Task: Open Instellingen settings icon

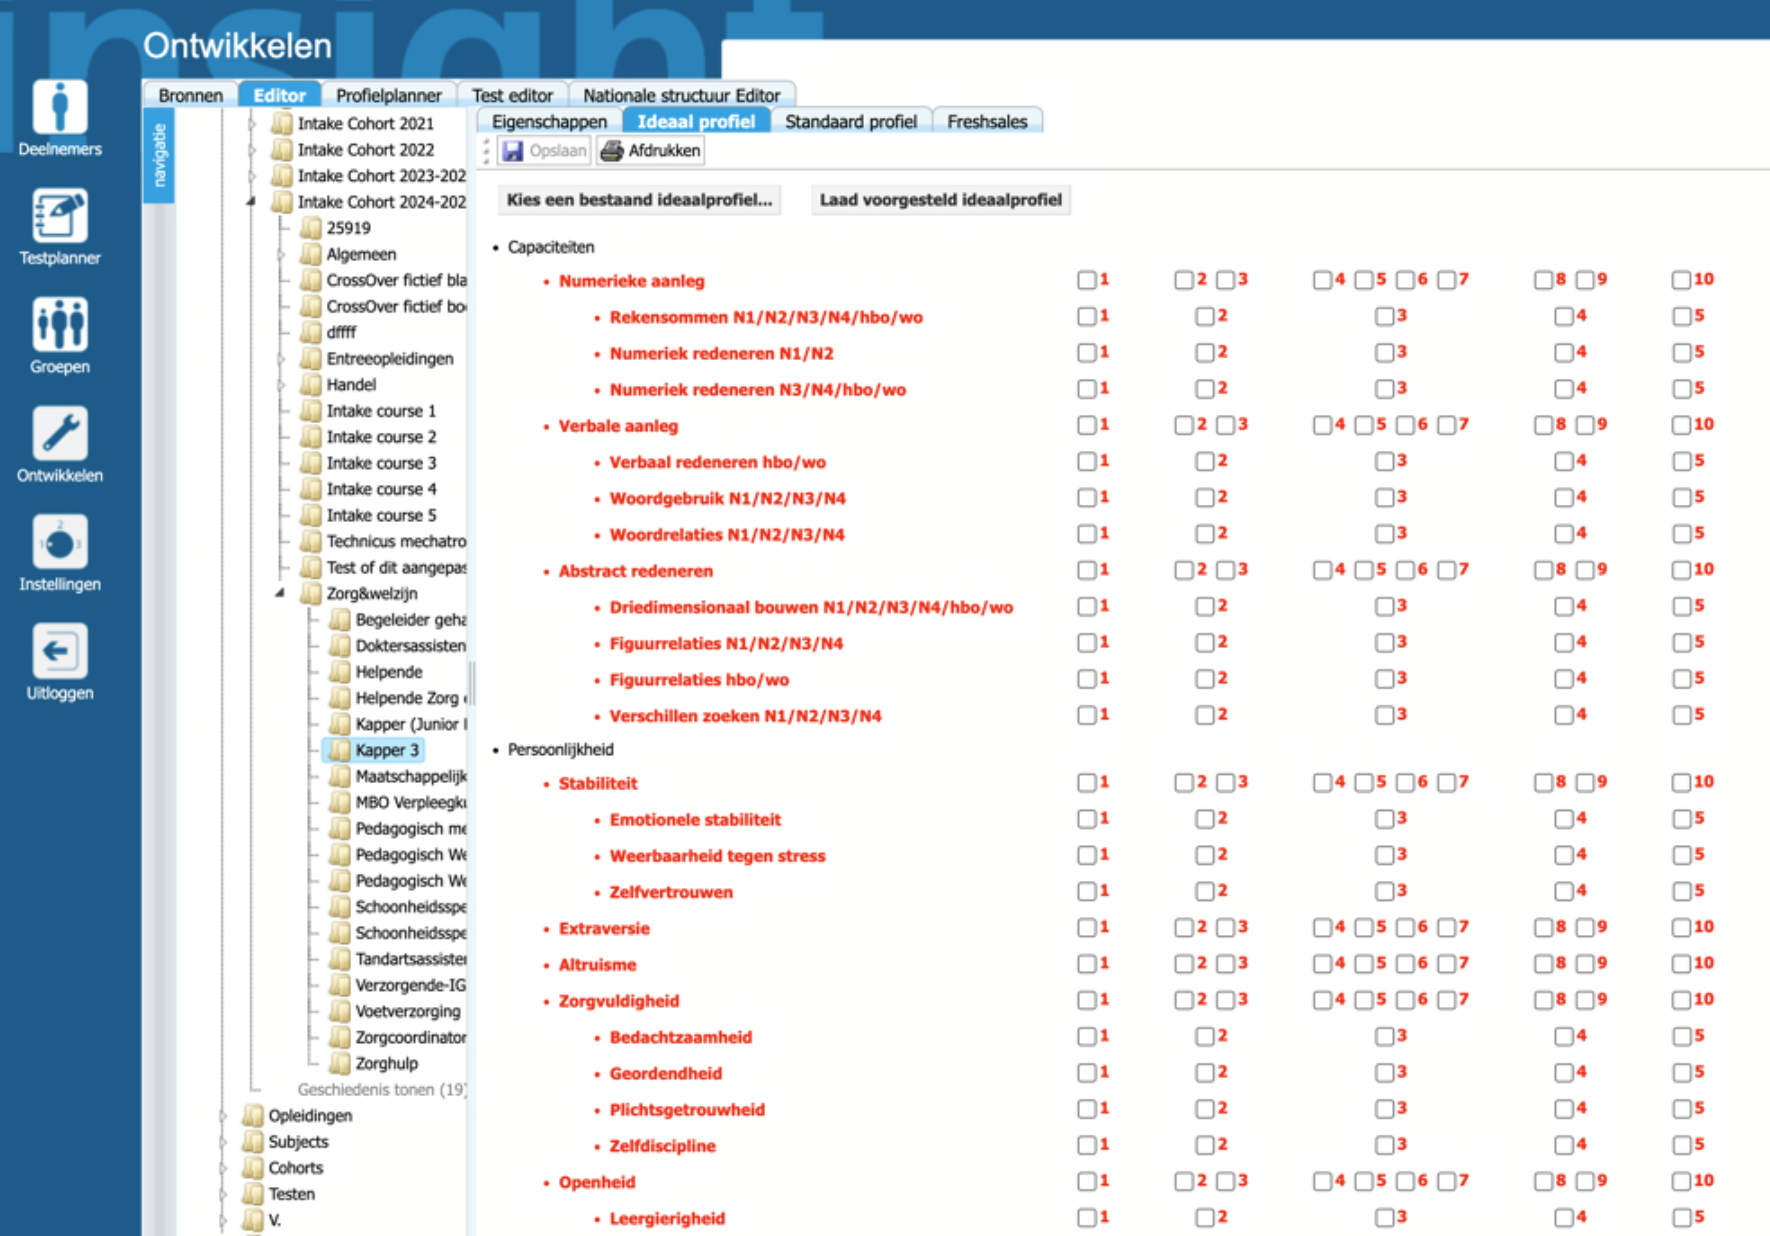Action: pyautogui.click(x=60, y=543)
